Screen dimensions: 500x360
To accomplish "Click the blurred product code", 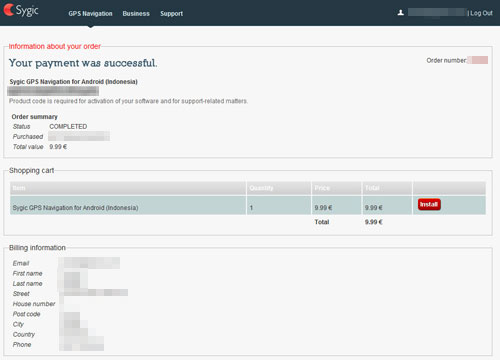I will 53,91.
